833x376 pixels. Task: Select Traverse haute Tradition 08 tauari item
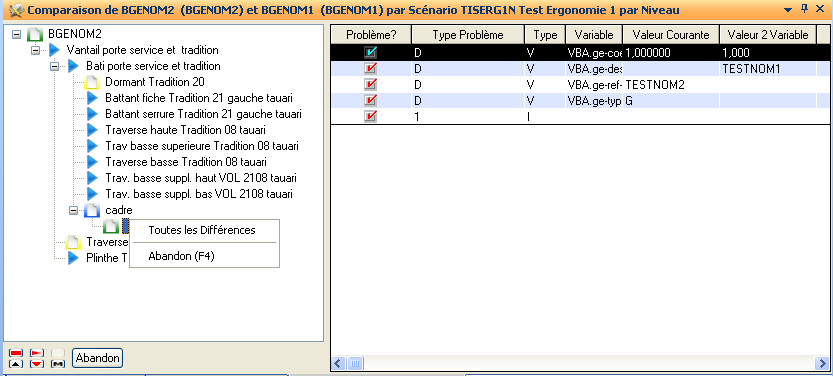[185, 130]
